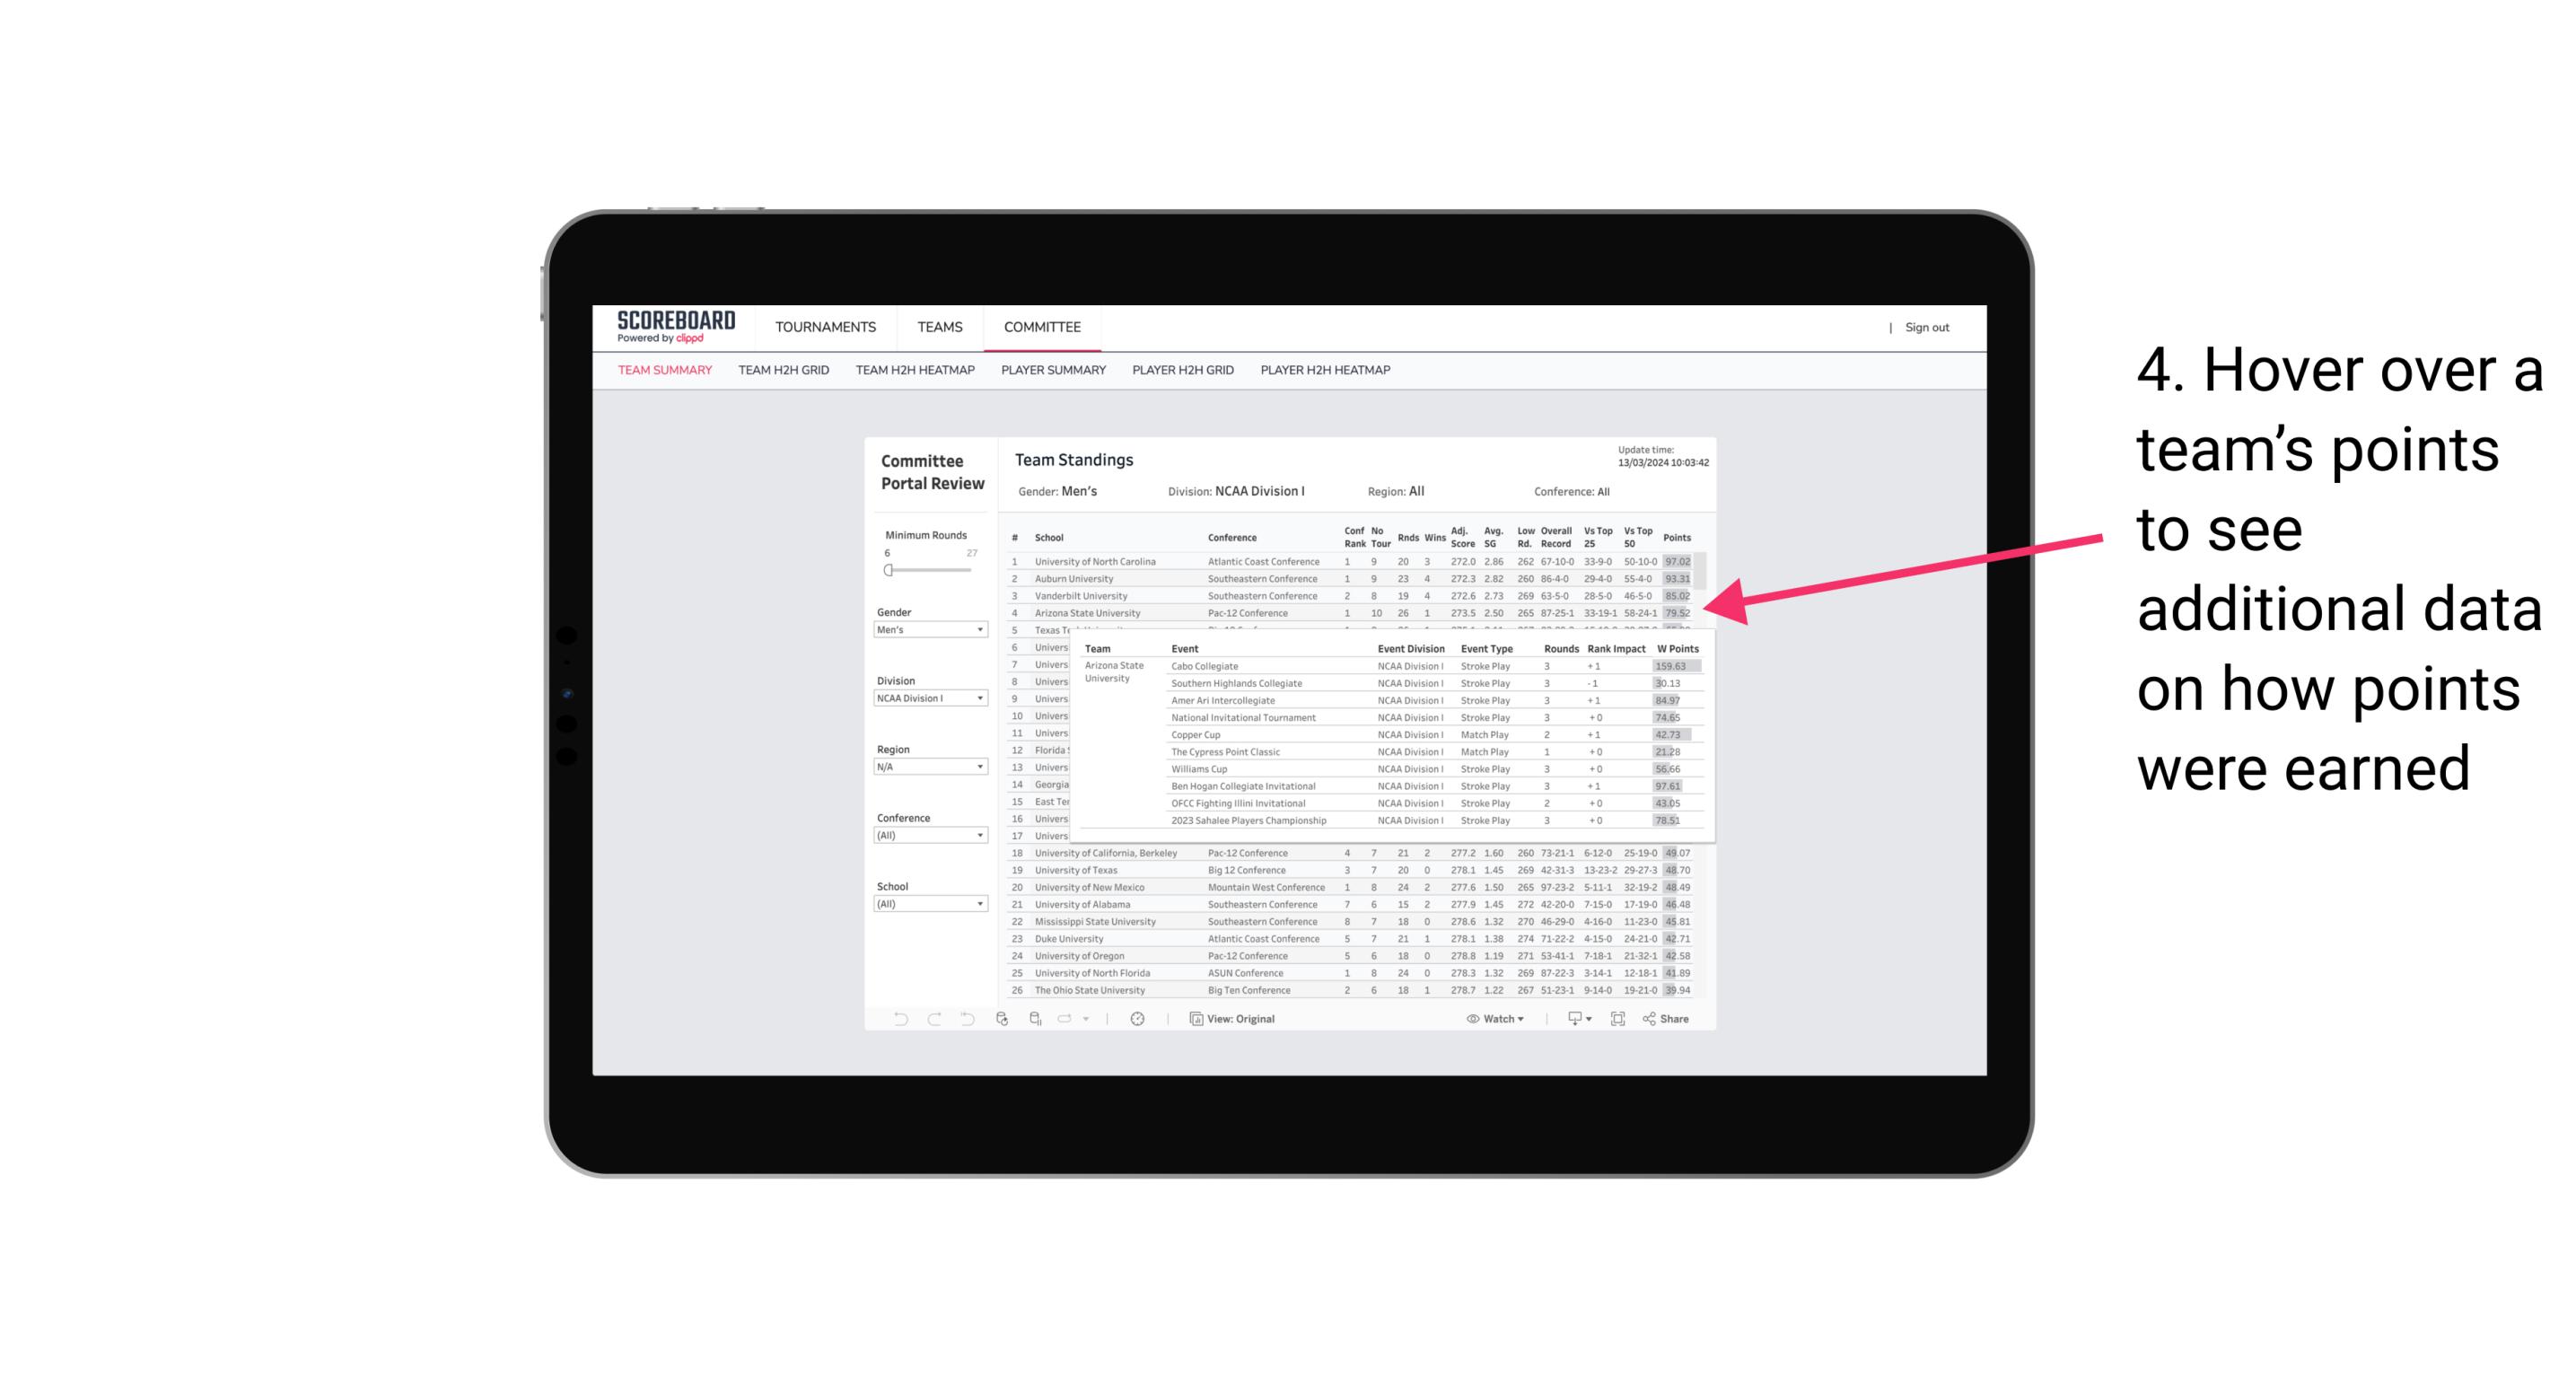Viewport: 2576px width, 1386px height.
Task: Click the View Original button icon
Action: click(1194, 1019)
